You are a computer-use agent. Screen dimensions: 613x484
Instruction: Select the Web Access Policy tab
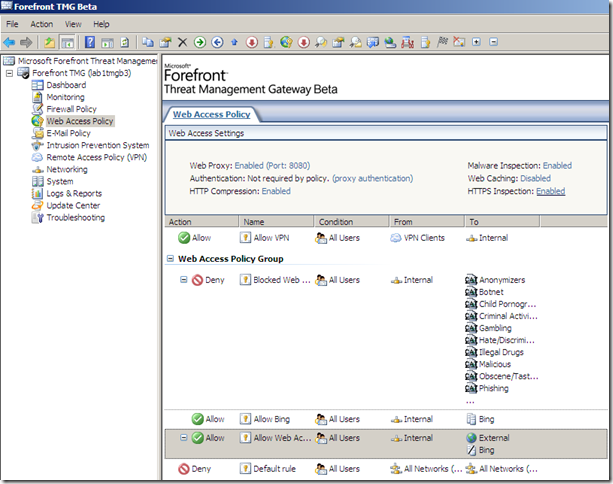[x=212, y=115]
